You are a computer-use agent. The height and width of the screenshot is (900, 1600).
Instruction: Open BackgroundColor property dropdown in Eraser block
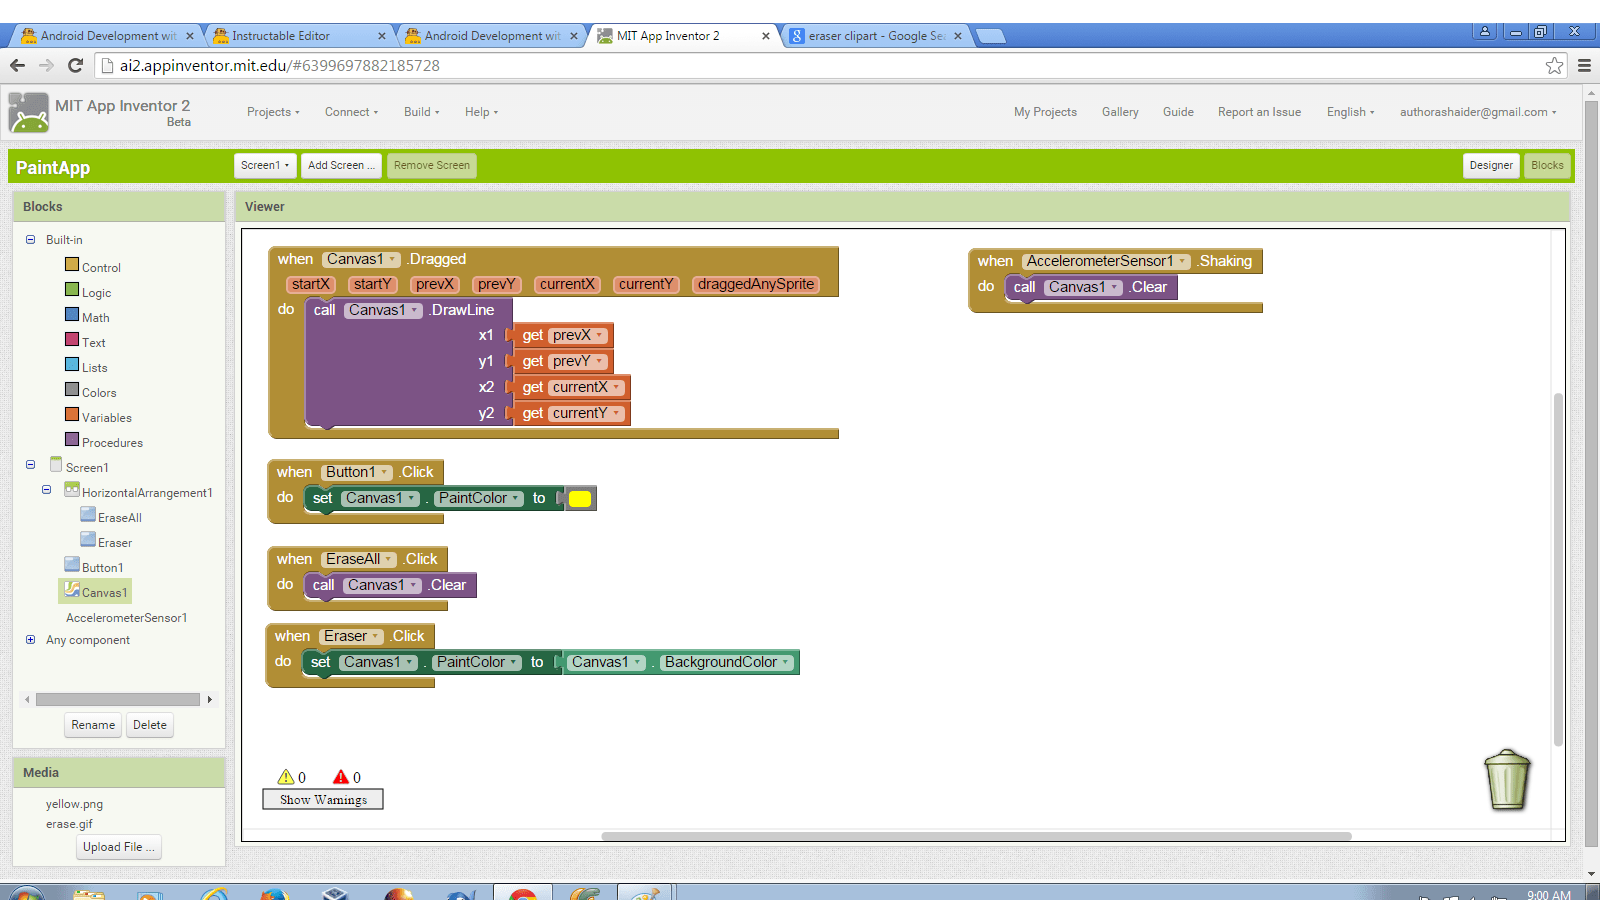point(727,662)
